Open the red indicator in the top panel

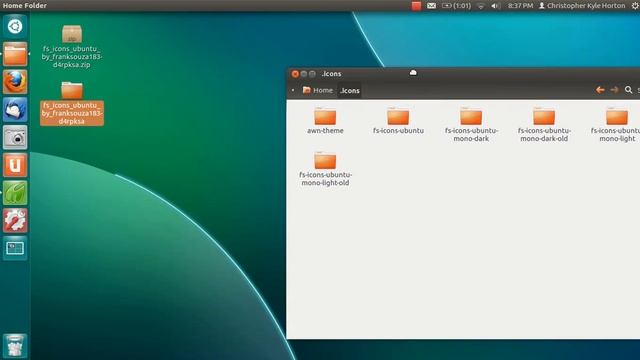click(416, 6)
